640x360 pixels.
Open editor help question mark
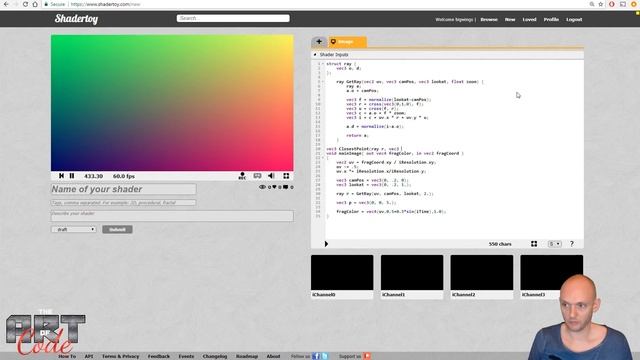(572, 244)
